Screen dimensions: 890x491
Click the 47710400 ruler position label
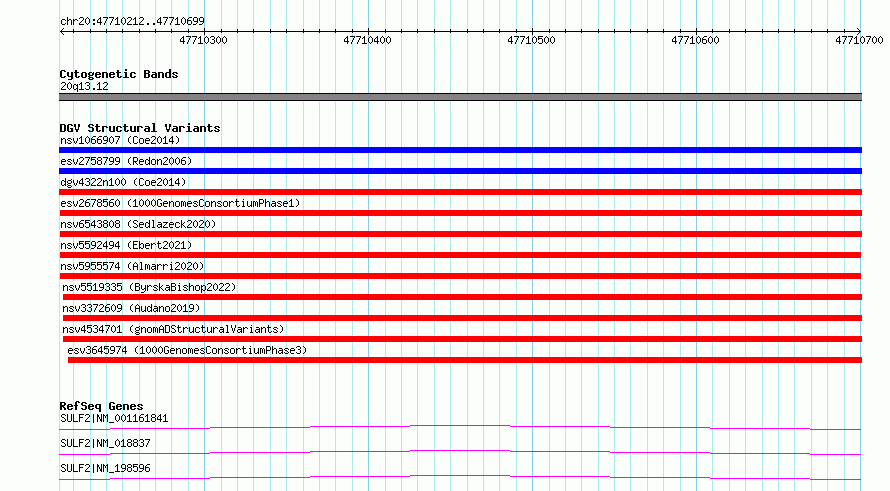click(x=367, y=40)
